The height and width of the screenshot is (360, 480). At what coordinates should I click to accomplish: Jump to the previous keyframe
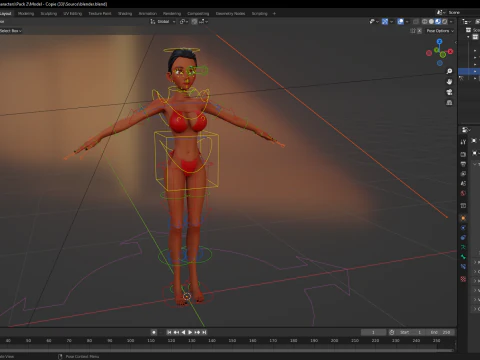[176, 332]
